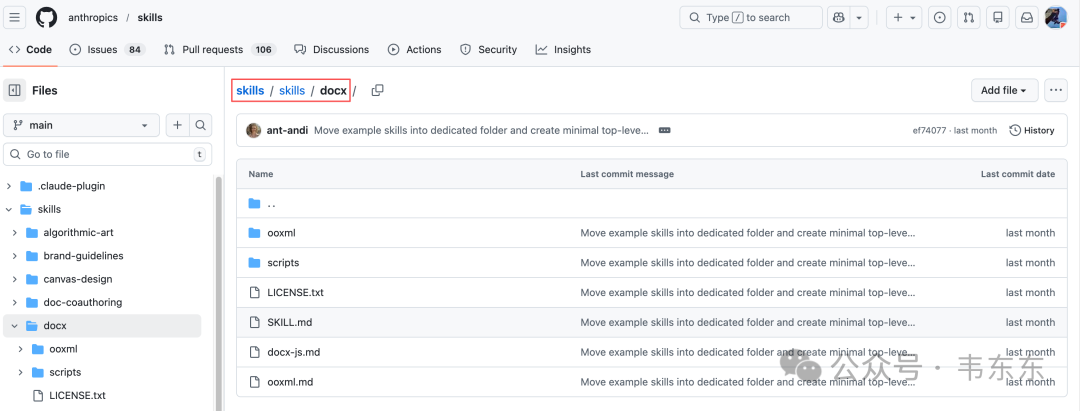
Task: Expand the ooxml subfolder chevron in tree
Action: (21, 349)
